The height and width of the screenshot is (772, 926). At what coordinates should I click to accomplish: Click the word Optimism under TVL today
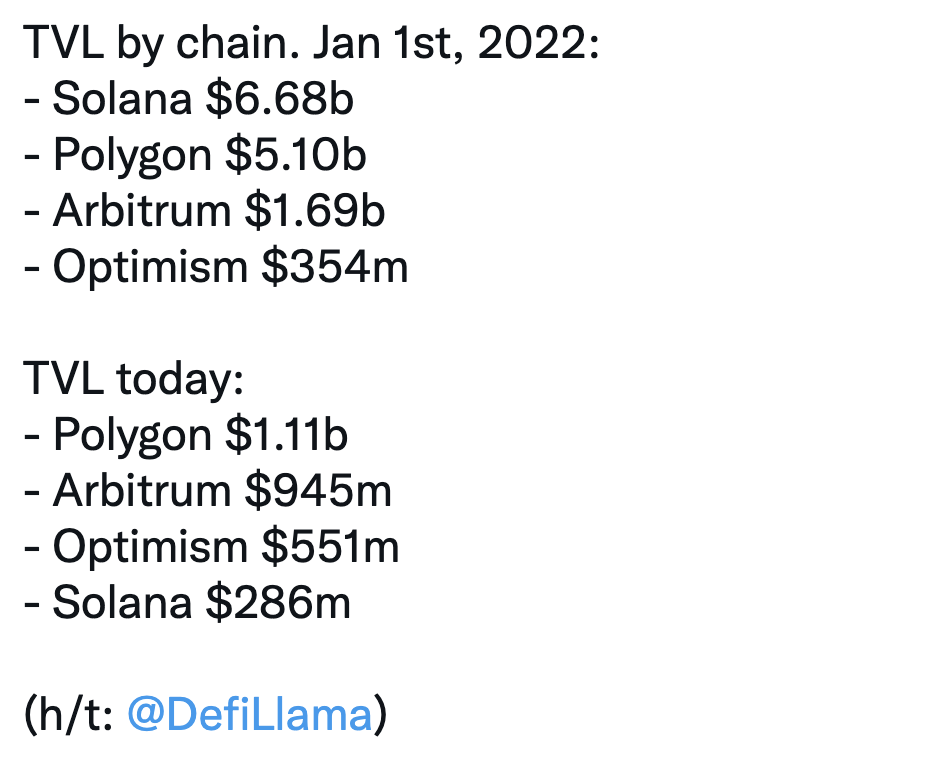pos(149,548)
